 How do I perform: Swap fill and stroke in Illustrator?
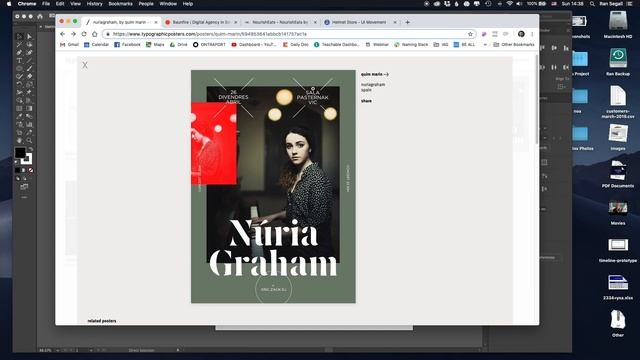point(31,149)
